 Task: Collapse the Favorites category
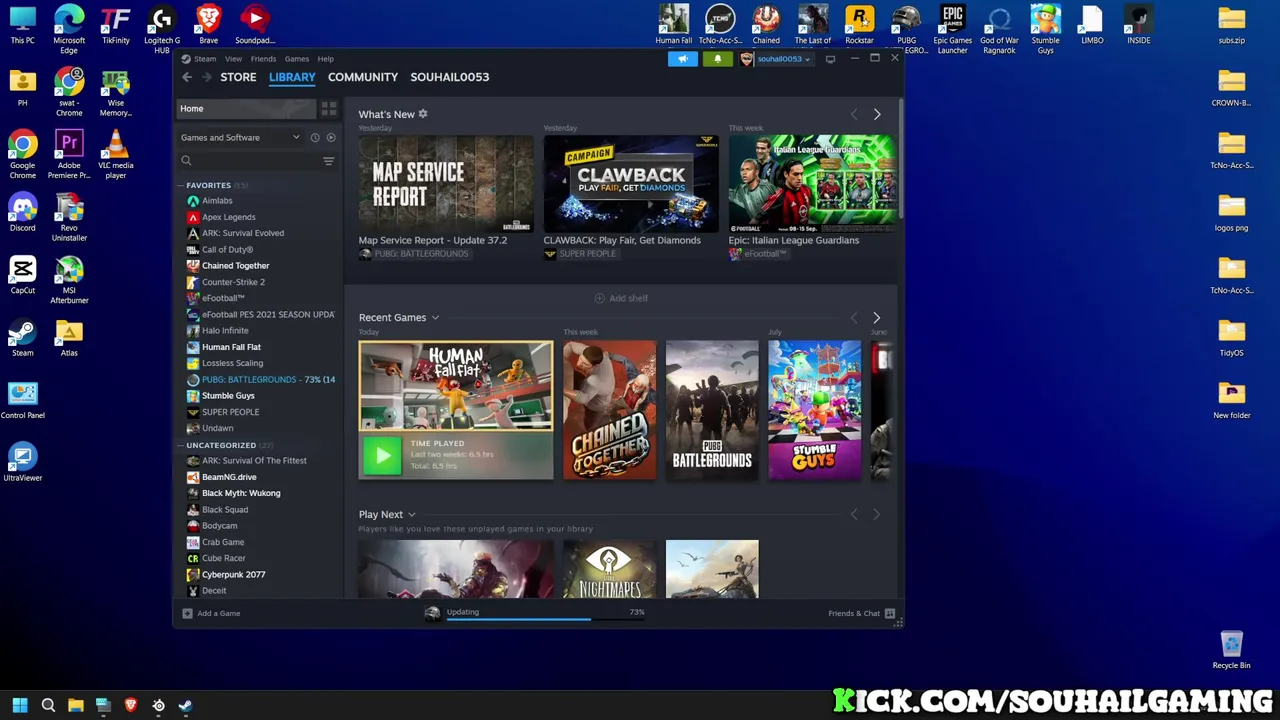[x=181, y=185]
